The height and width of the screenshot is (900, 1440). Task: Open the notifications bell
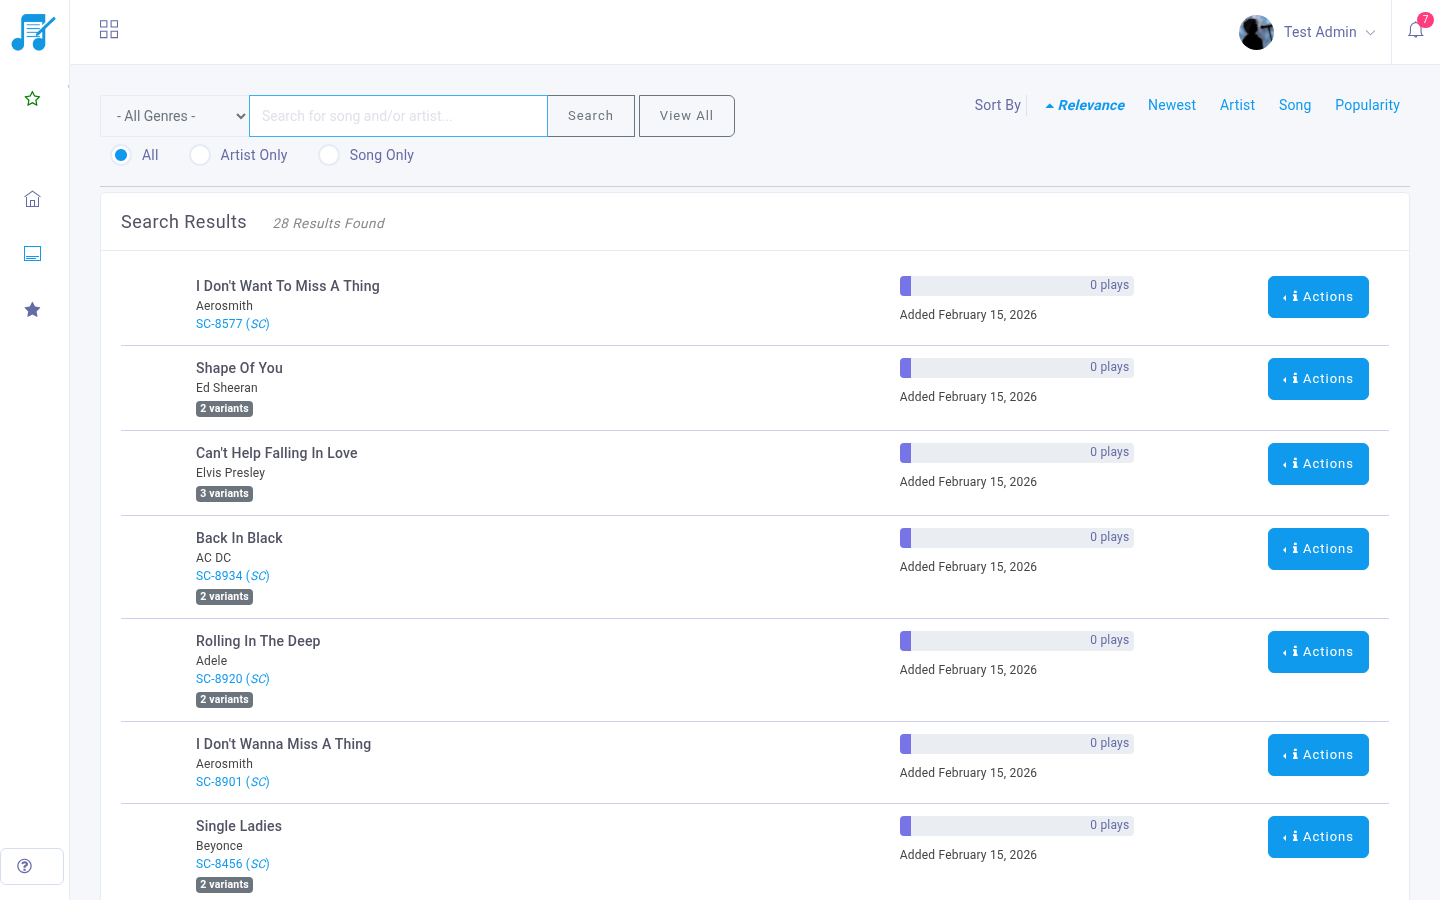pos(1415,30)
